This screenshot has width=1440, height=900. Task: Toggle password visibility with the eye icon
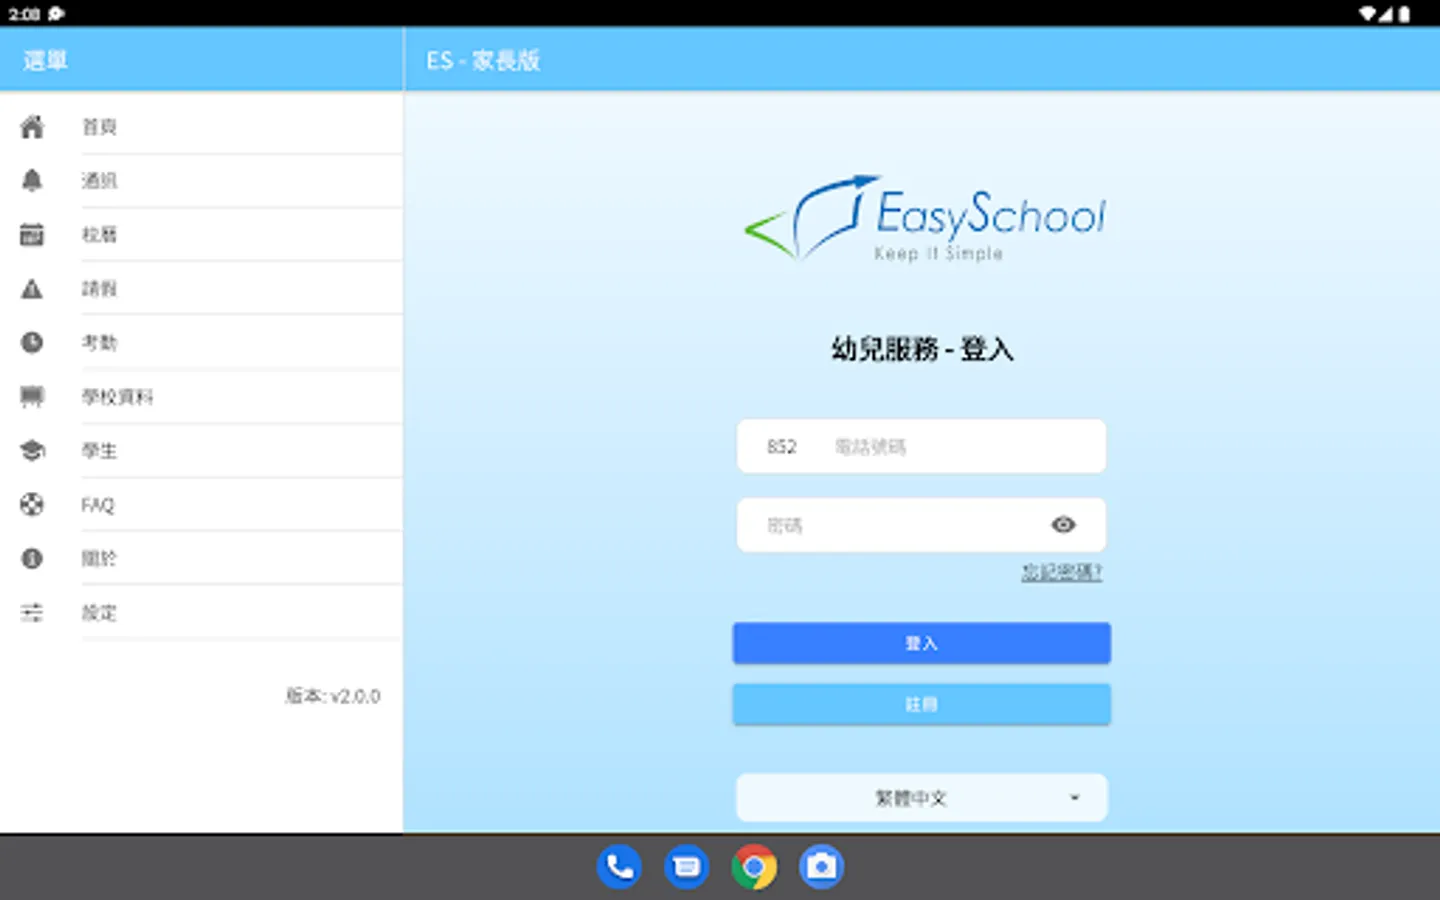[1063, 525]
